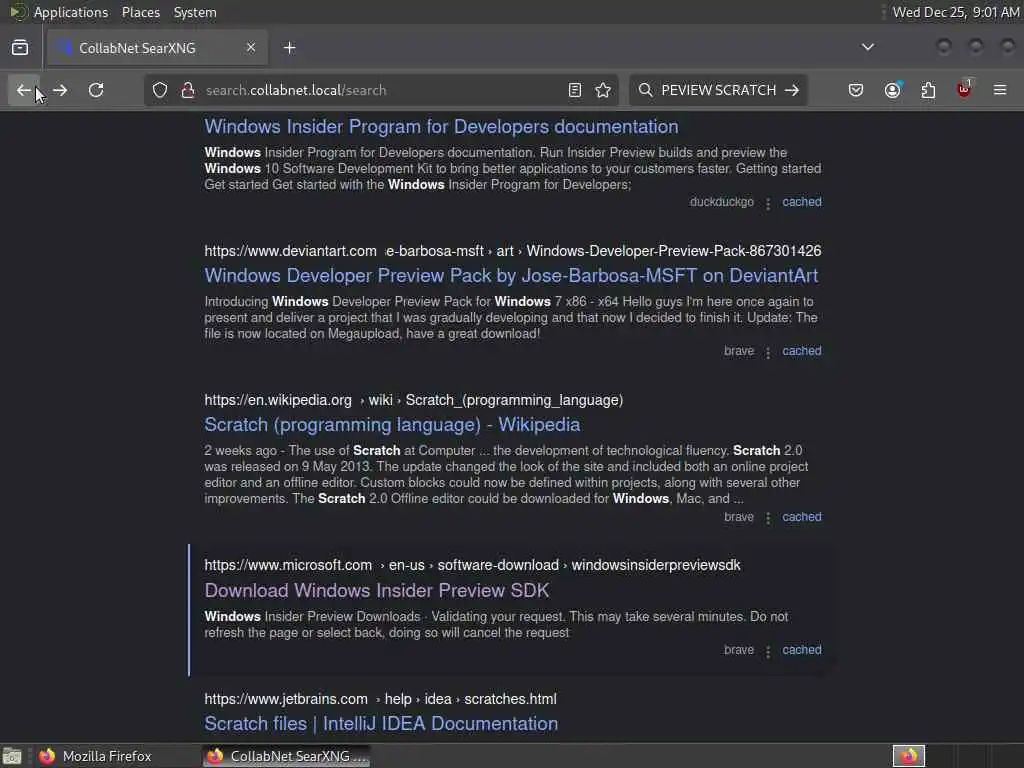The width and height of the screenshot is (1024, 768).
Task: Open the Places menu
Action: (140, 12)
